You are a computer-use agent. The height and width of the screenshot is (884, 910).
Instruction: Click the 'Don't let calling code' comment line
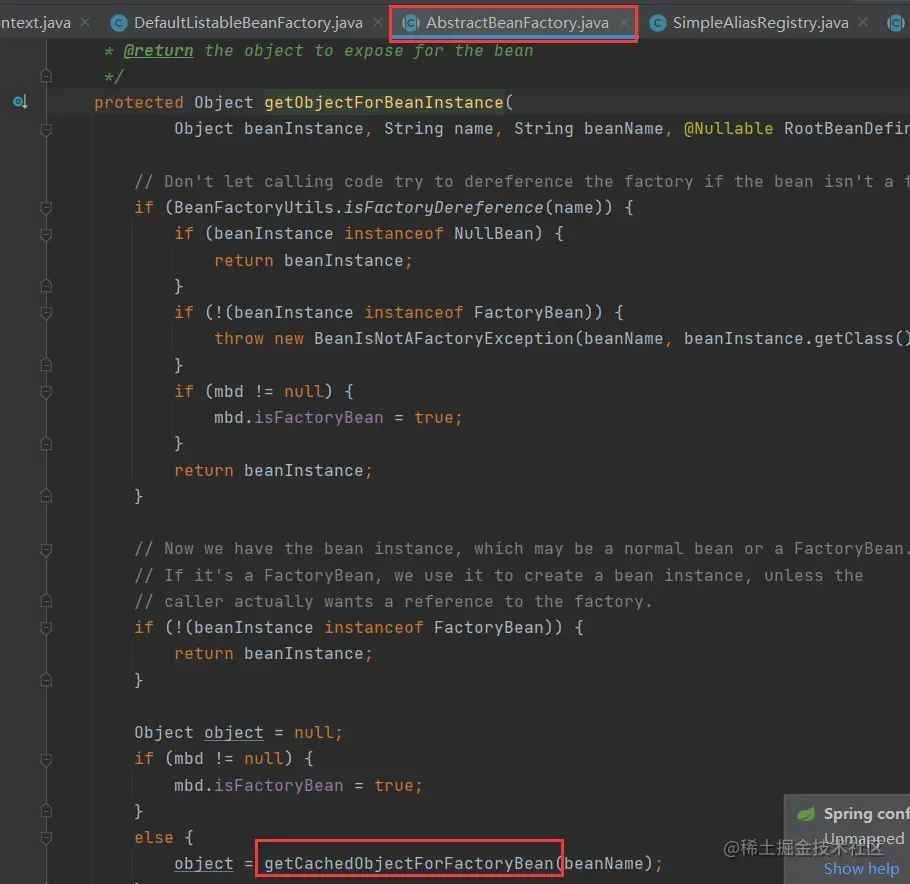(522, 182)
